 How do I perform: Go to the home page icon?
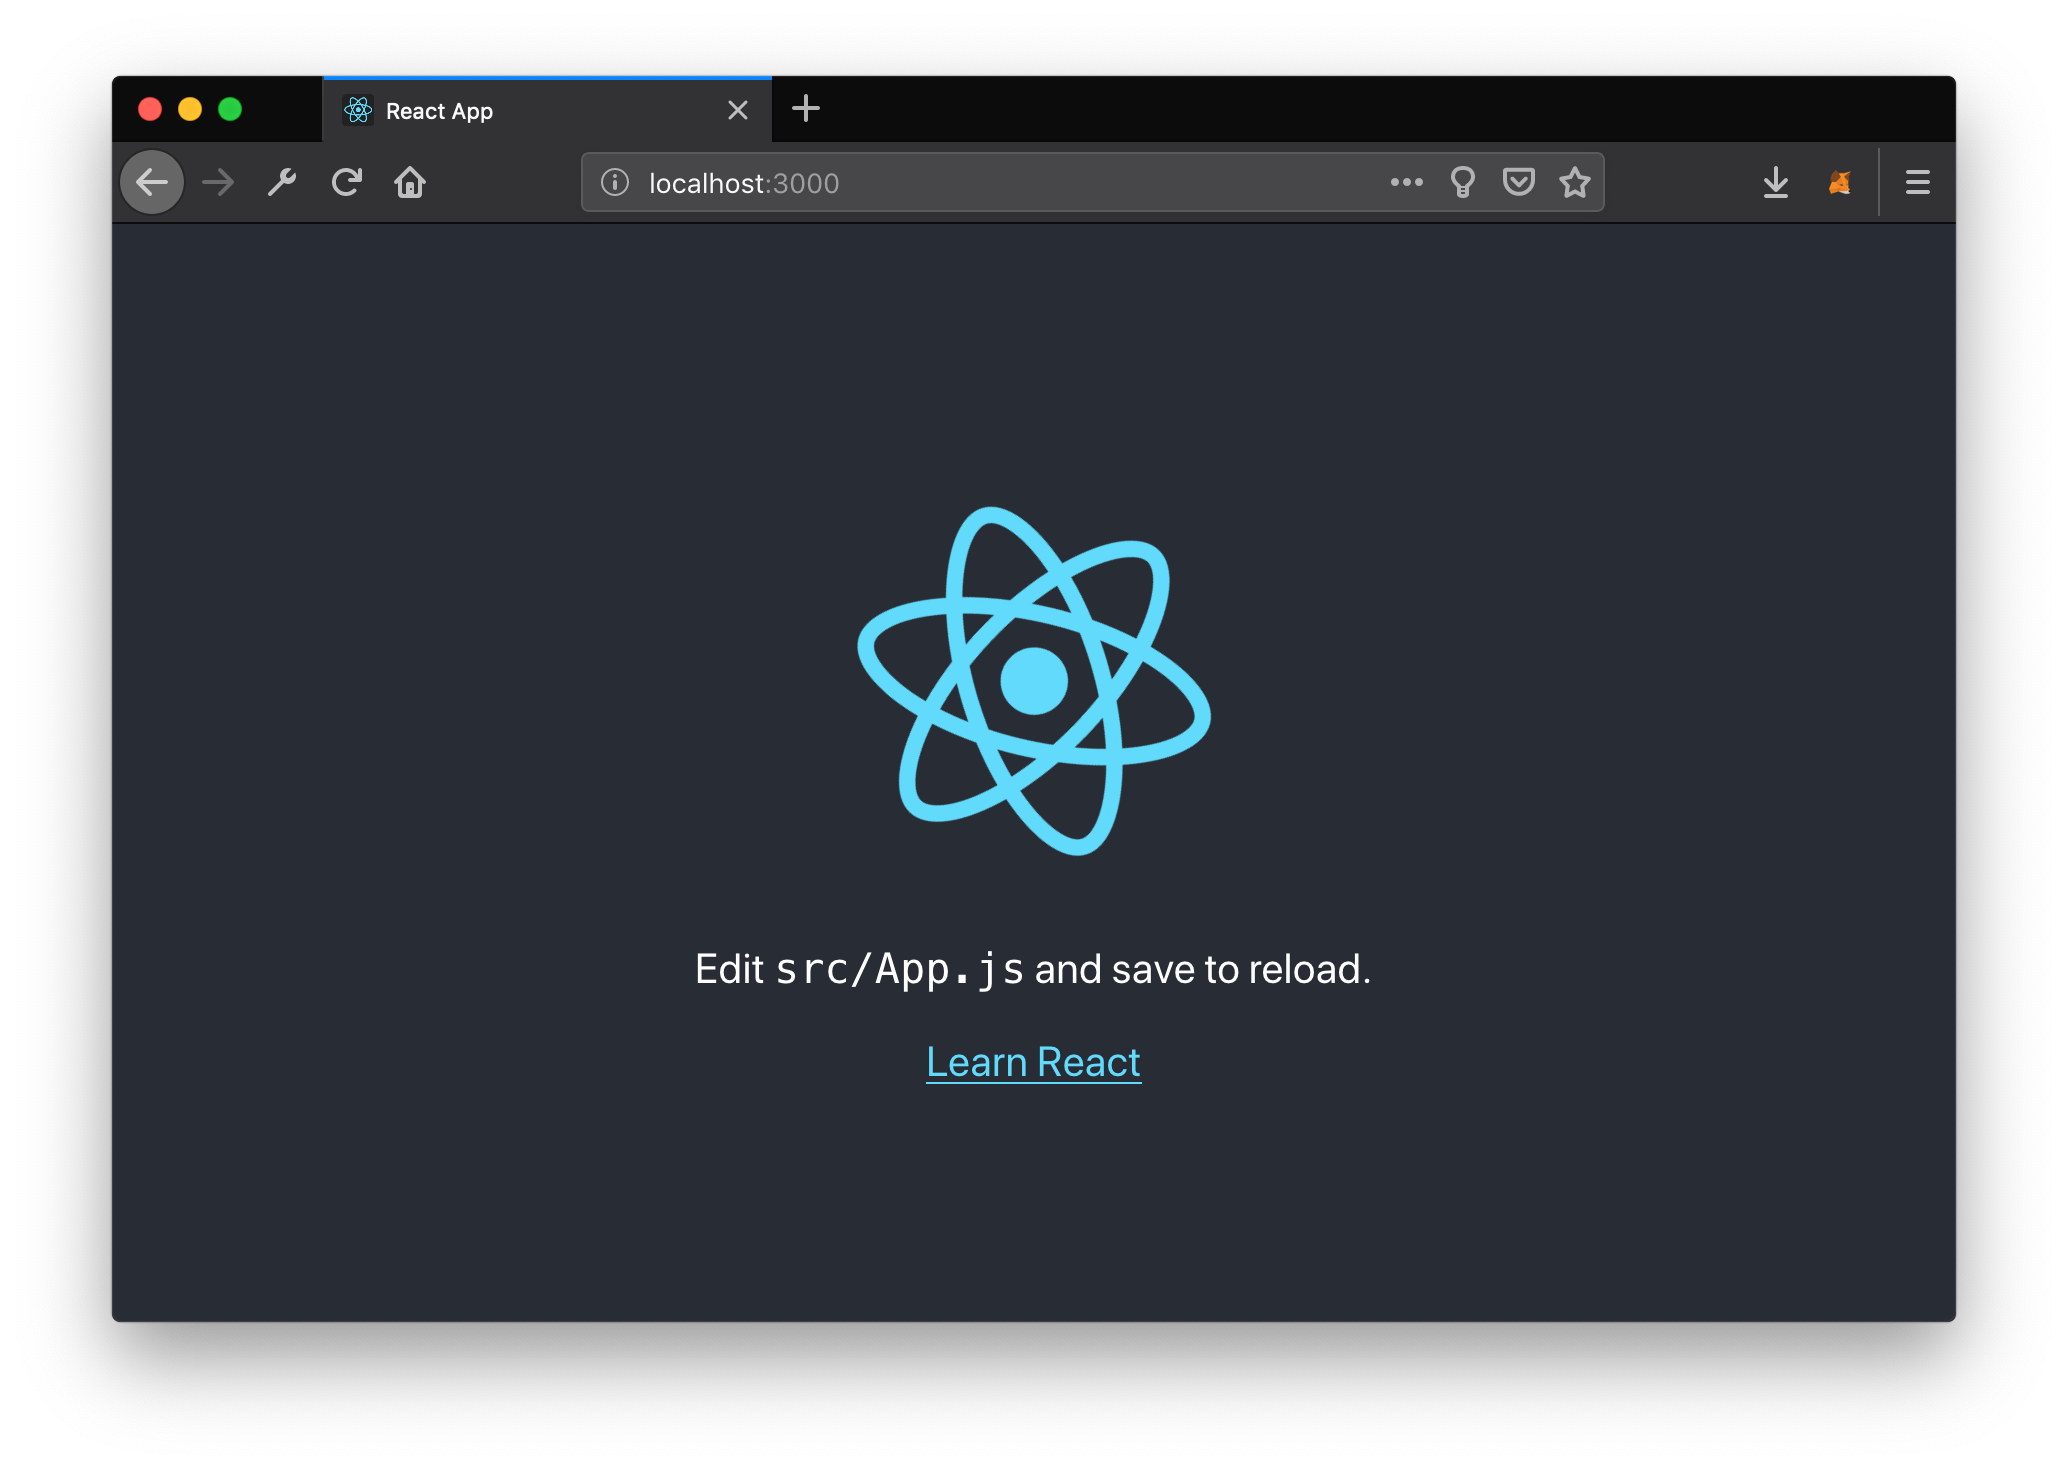[x=410, y=183]
